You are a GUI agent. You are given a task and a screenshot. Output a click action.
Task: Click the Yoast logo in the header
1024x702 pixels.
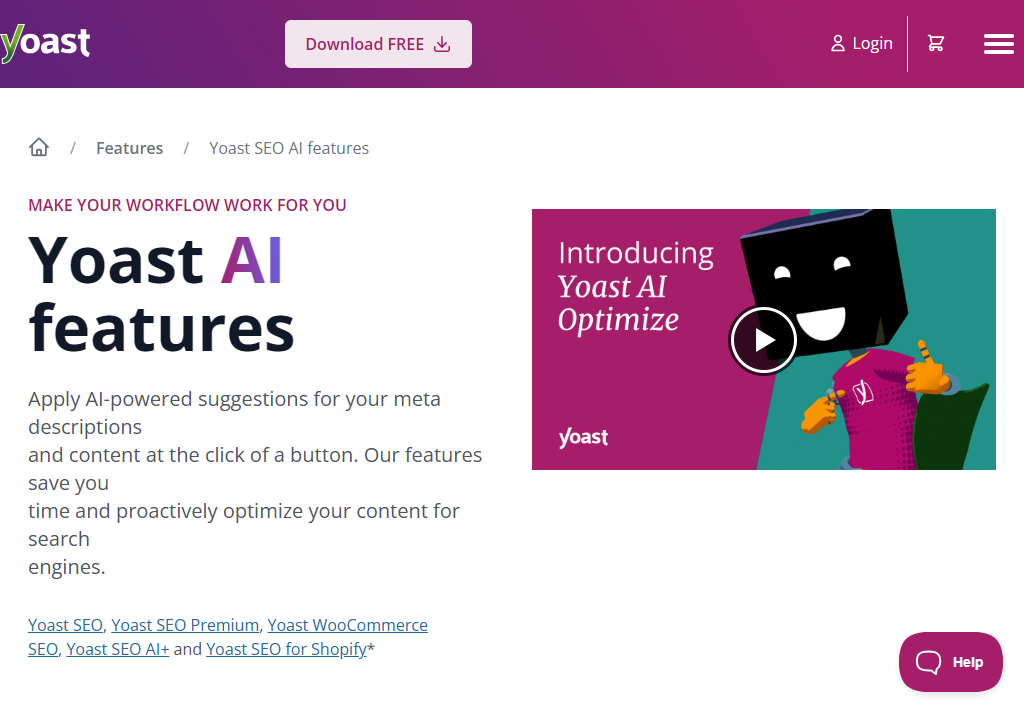45,43
